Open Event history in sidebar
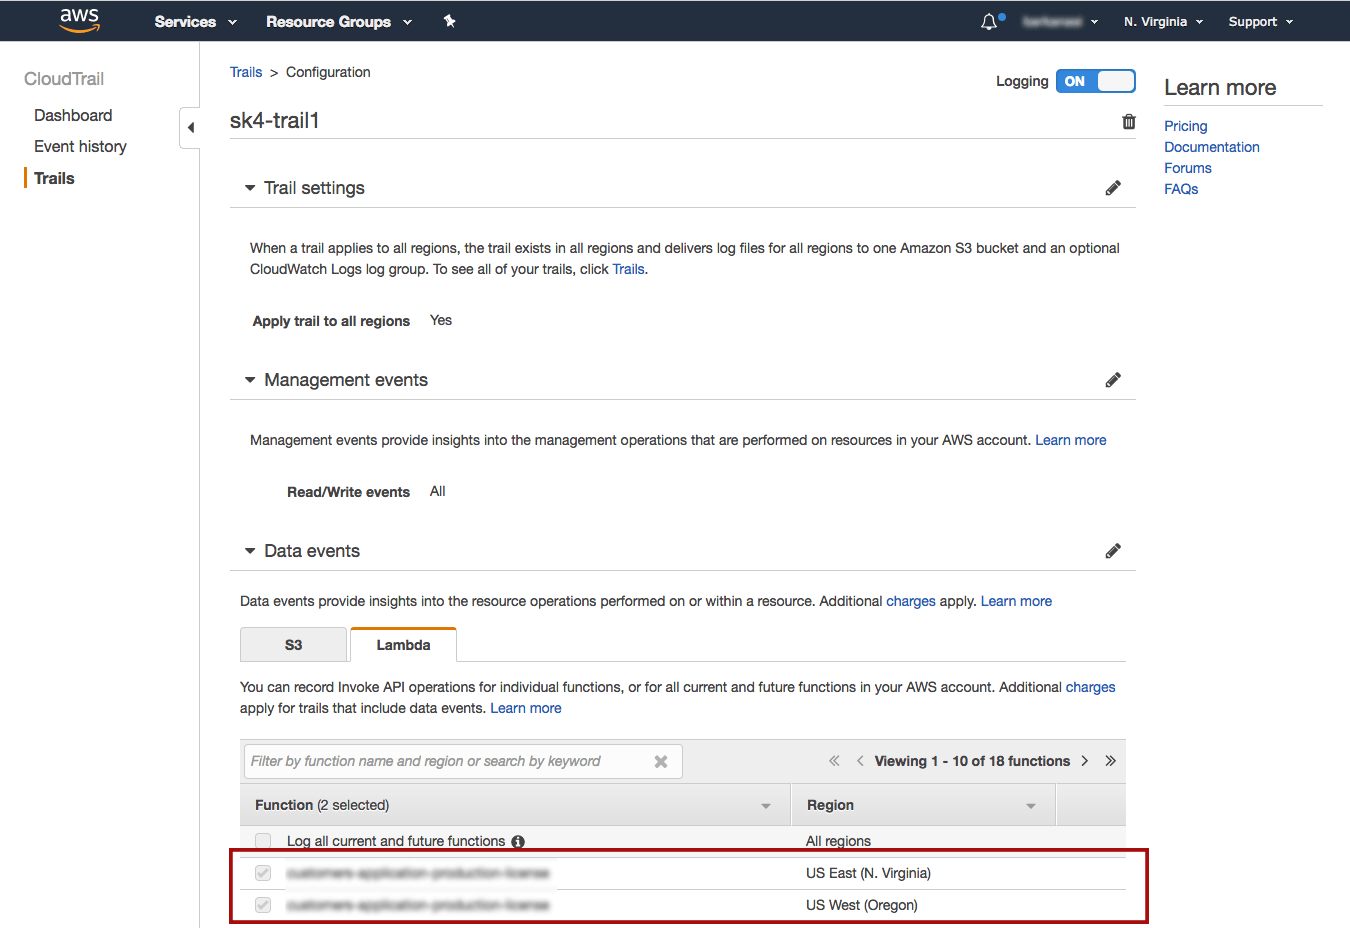 [x=80, y=146]
